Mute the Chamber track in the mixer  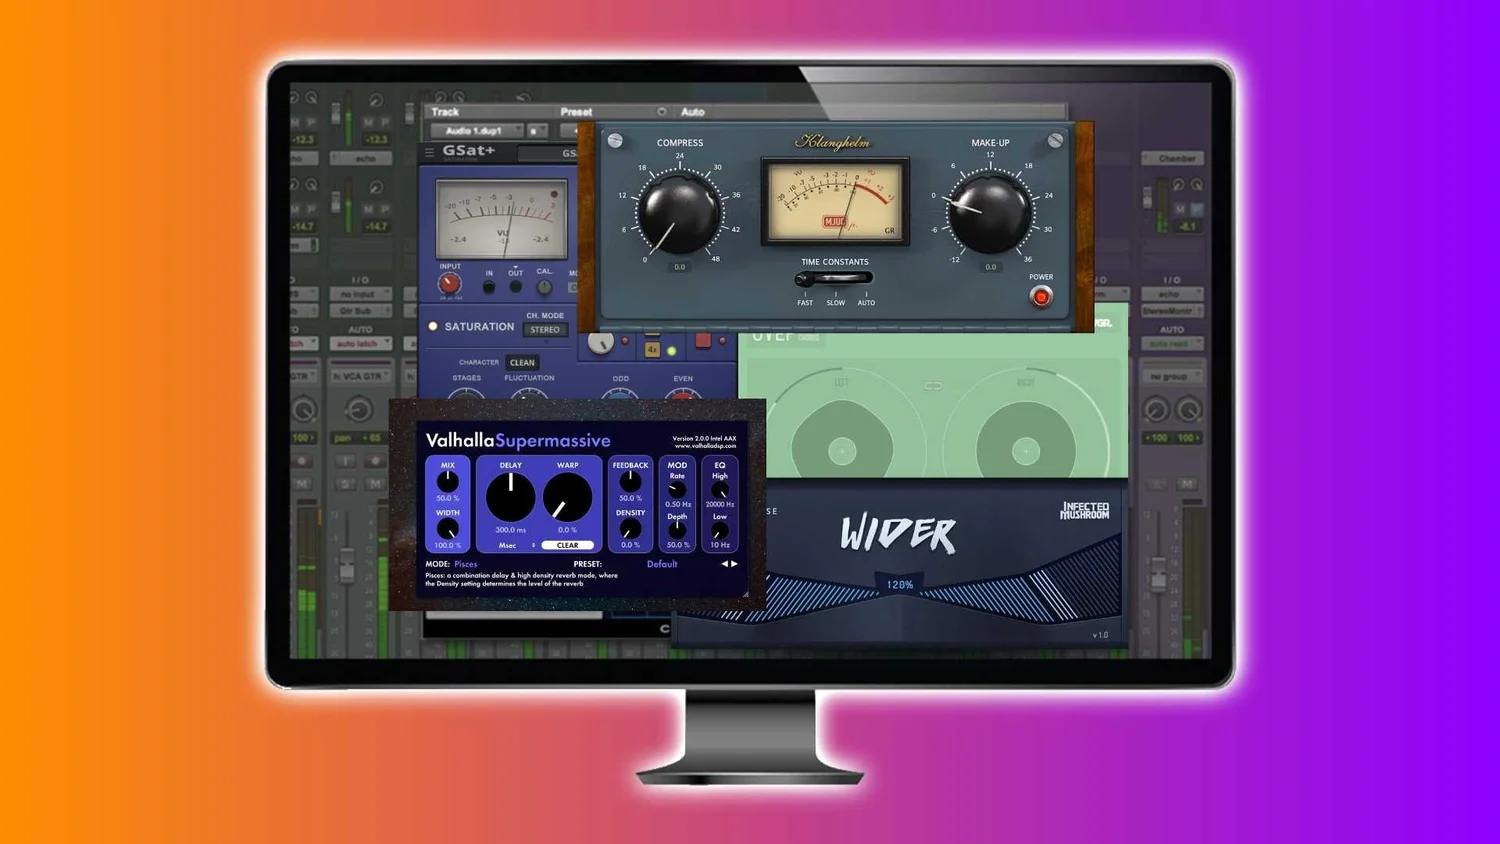(1180, 208)
